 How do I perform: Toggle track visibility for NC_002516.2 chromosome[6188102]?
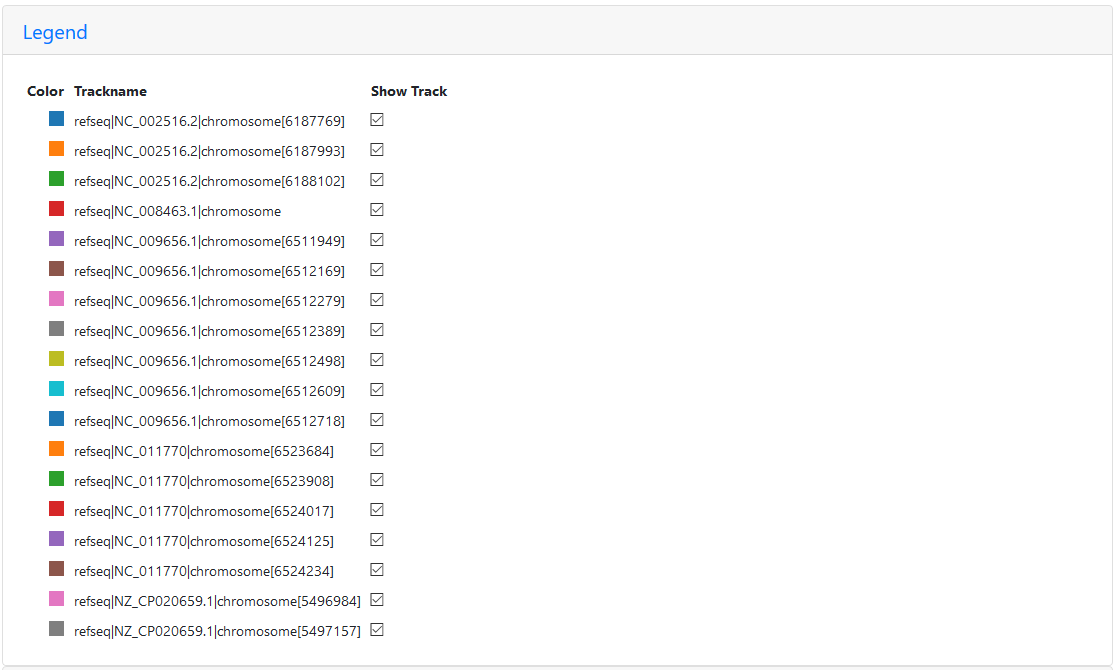click(377, 180)
